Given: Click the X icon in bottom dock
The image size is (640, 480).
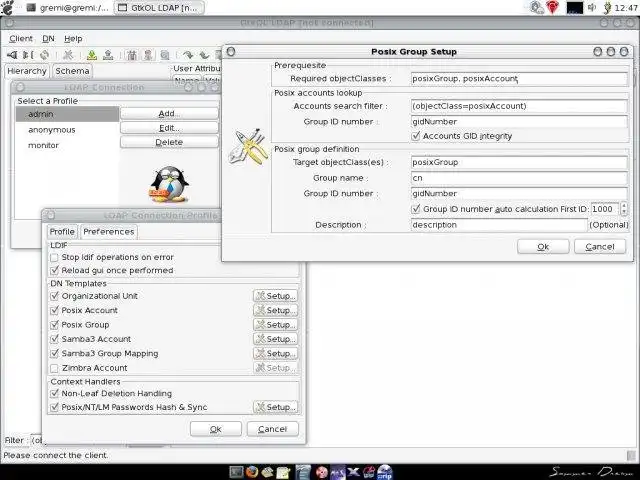Looking at the screenshot, I should point(353,472).
